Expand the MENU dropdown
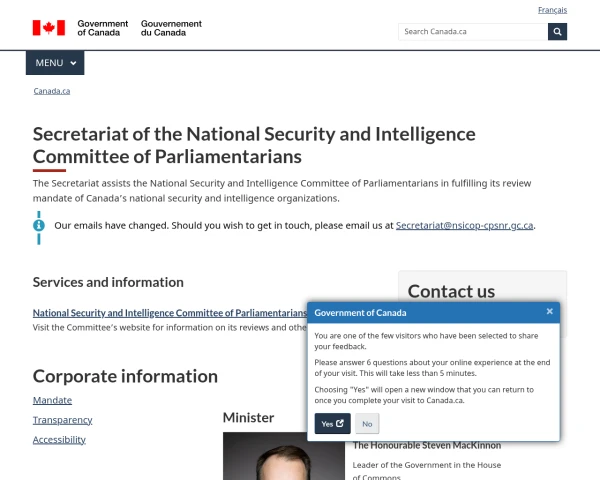Image resolution: width=600 pixels, height=480 pixels. tap(55, 63)
